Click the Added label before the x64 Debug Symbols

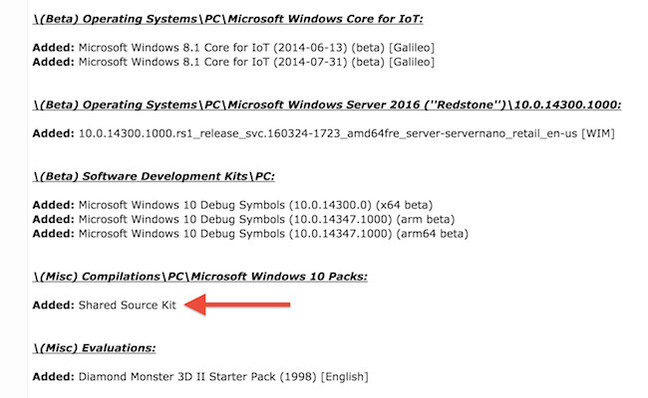click(x=54, y=205)
